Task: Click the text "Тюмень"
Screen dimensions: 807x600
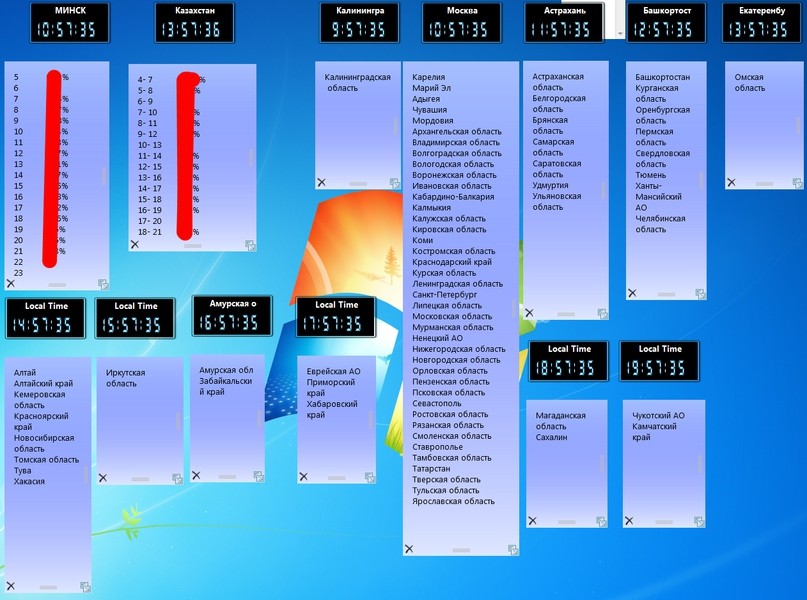Action: coord(651,175)
